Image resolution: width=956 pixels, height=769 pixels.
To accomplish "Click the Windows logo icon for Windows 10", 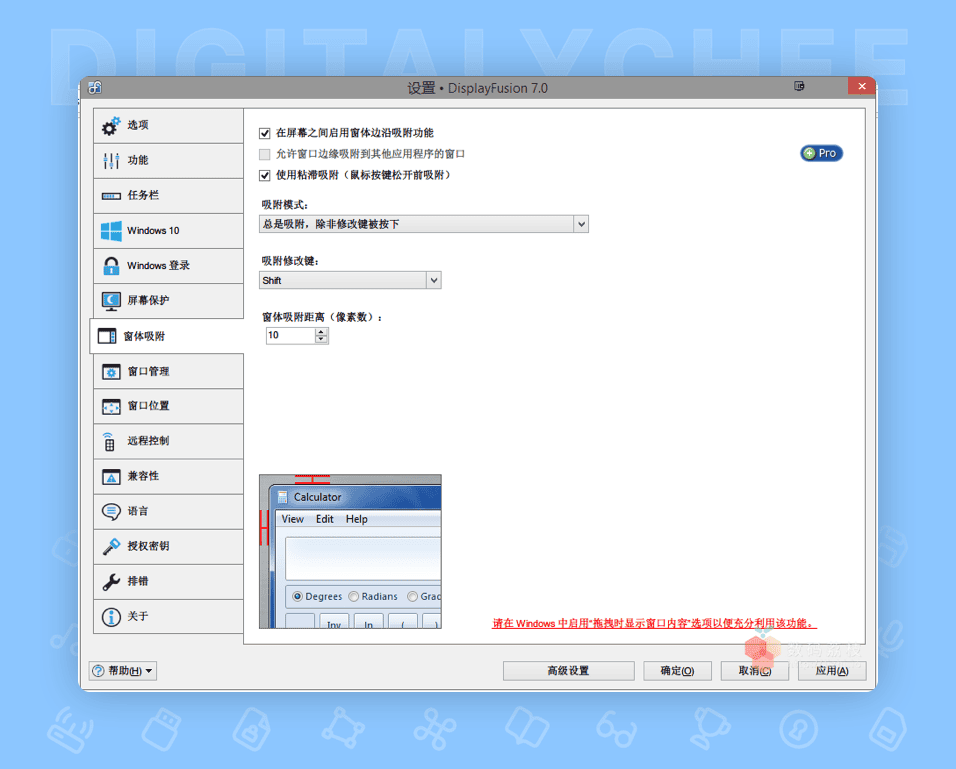I will click(x=111, y=231).
